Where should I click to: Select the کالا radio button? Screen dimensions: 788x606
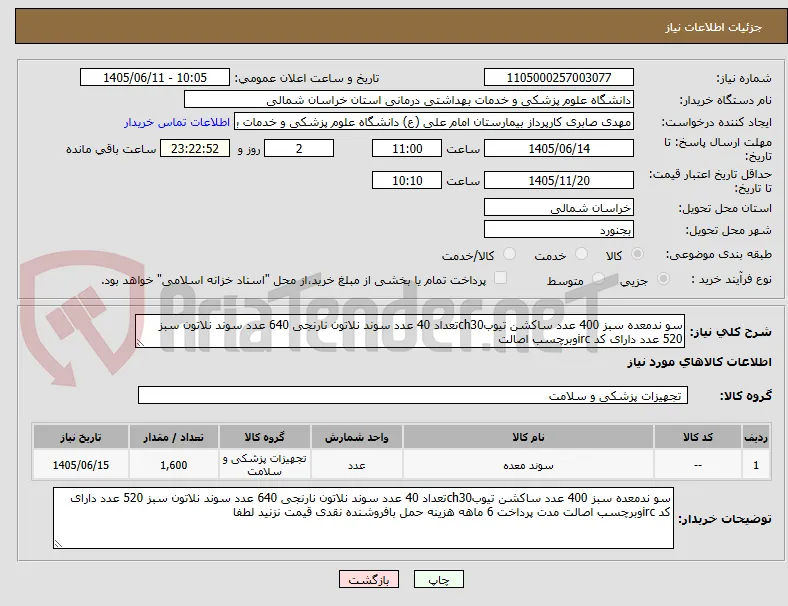coord(637,254)
